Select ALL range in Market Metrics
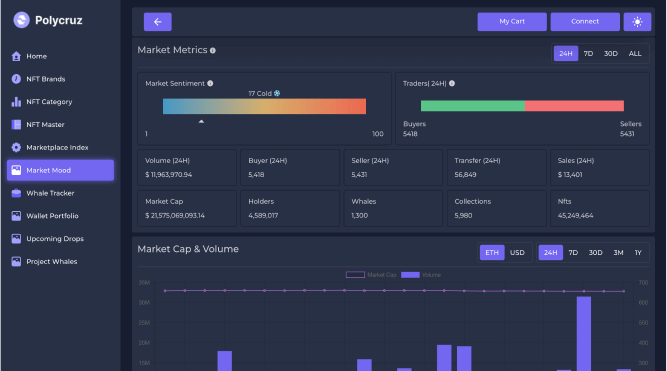The width and height of the screenshot is (667, 371). click(x=635, y=54)
